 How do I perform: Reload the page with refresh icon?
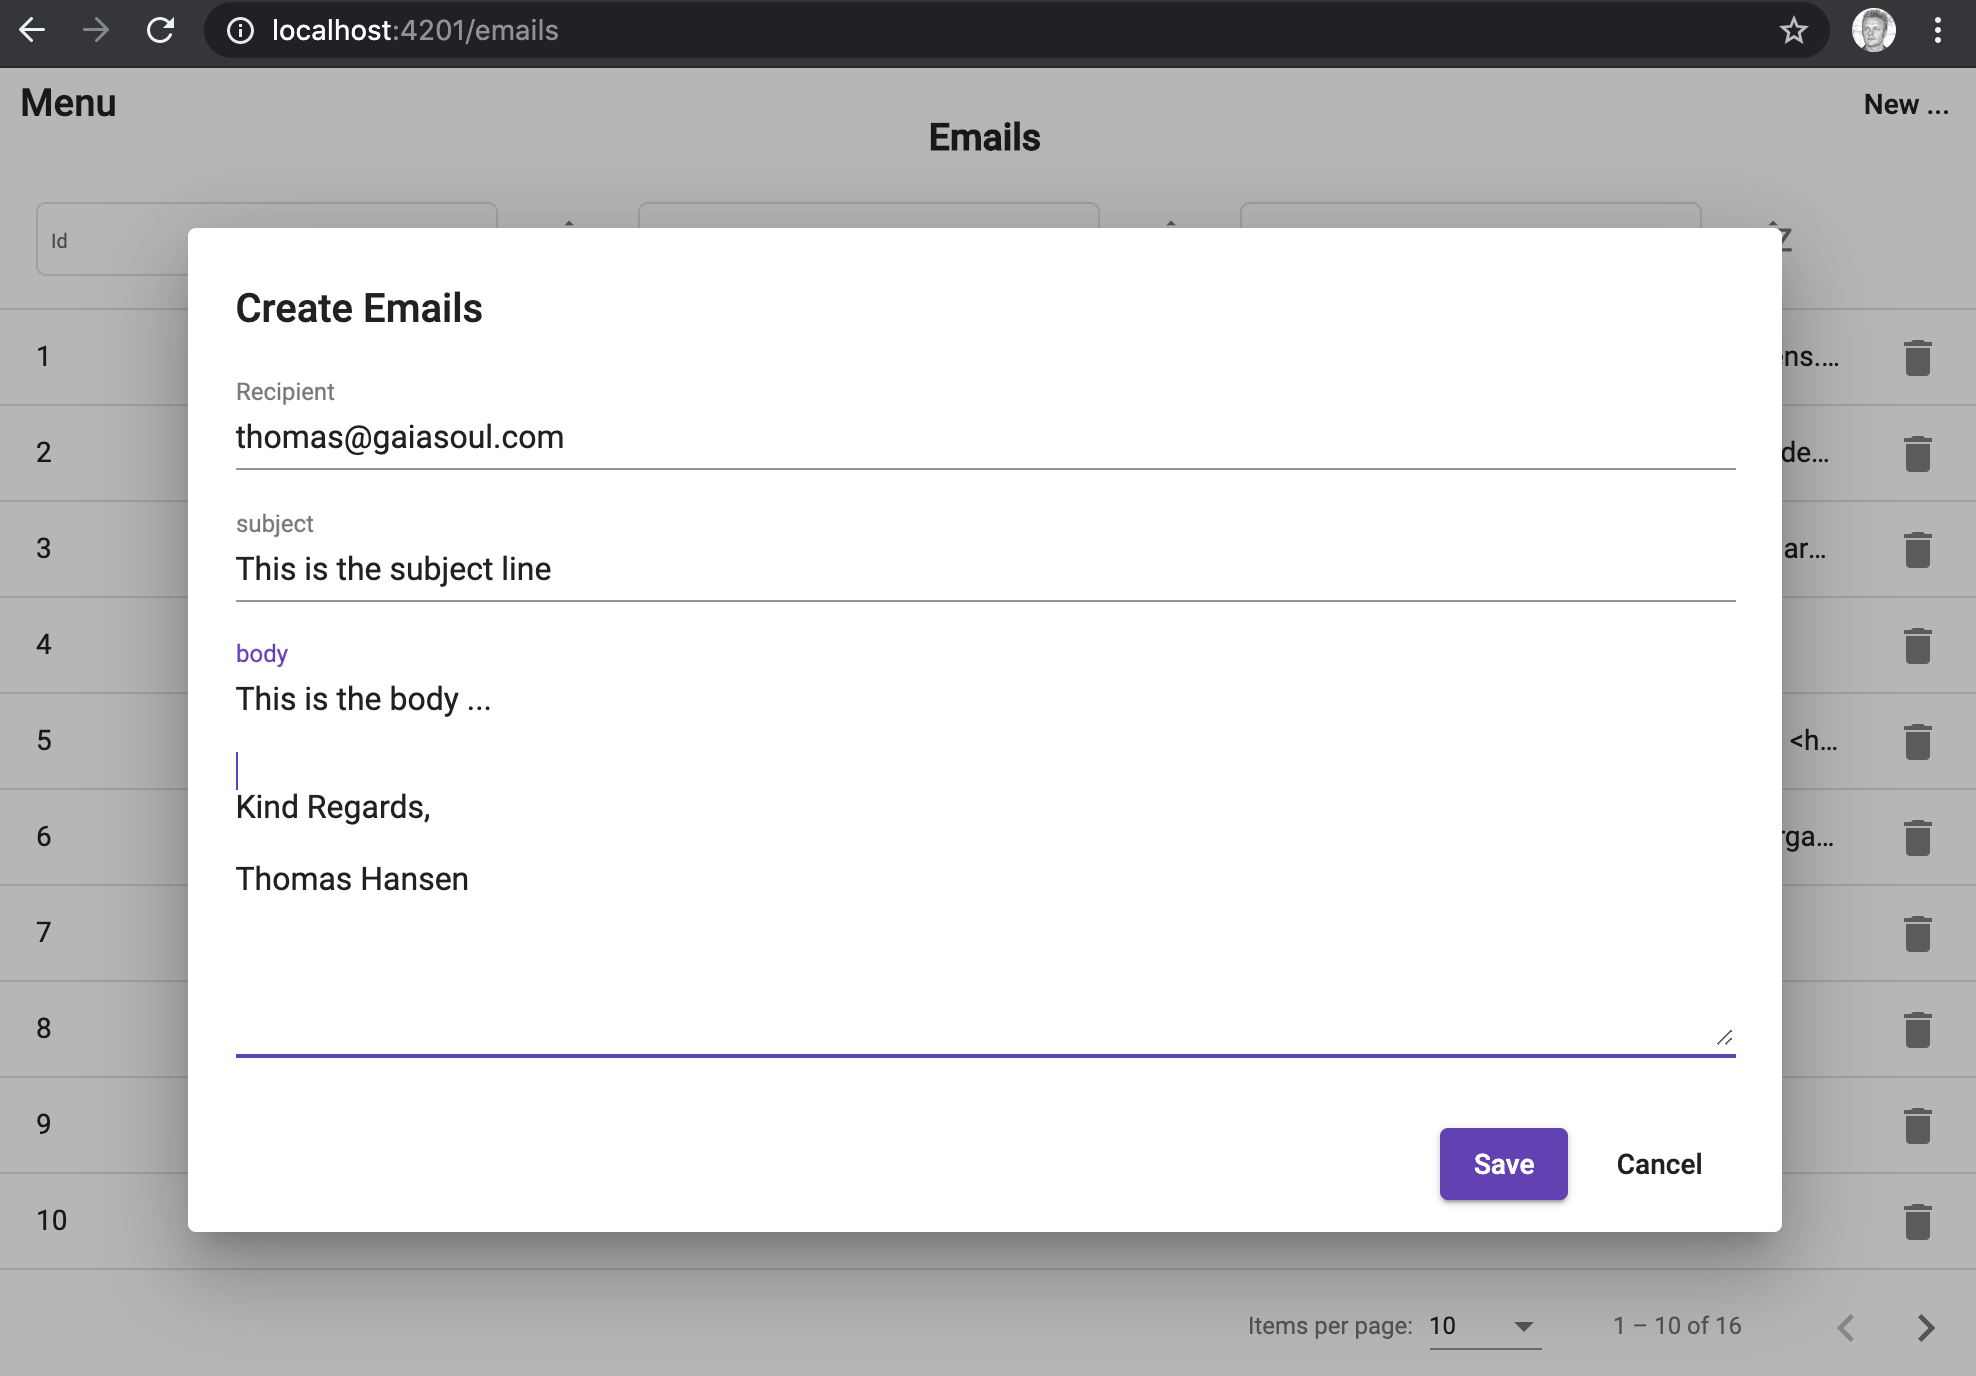click(x=160, y=30)
